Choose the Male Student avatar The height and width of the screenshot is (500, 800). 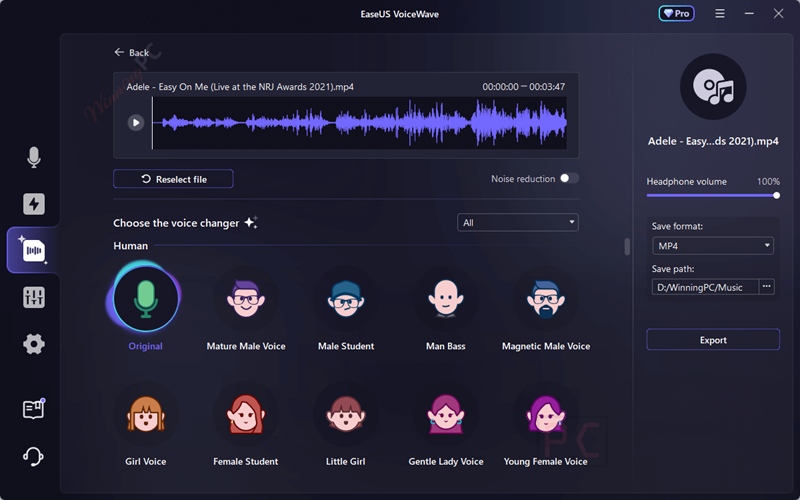tap(346, 299)
